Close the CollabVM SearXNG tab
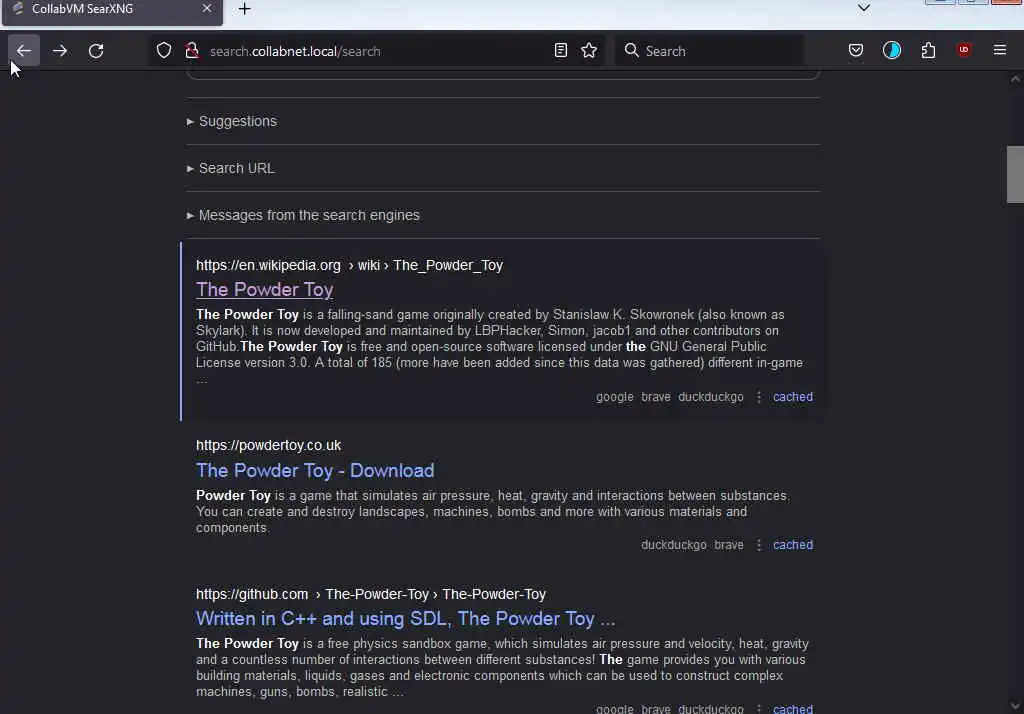1024x714 pixels. coord(206,8)
